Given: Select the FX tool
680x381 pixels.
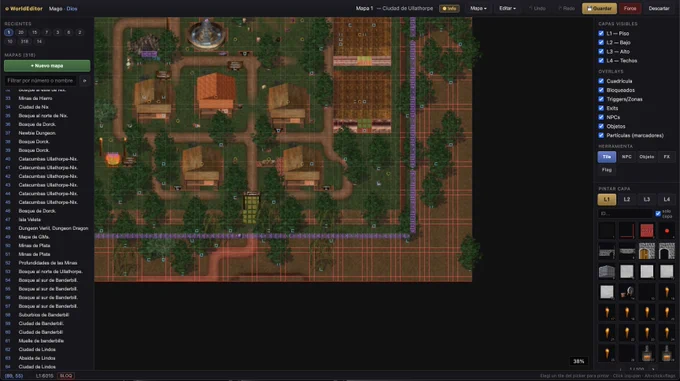Looking at the screenshot, I should tap(667, 157).
